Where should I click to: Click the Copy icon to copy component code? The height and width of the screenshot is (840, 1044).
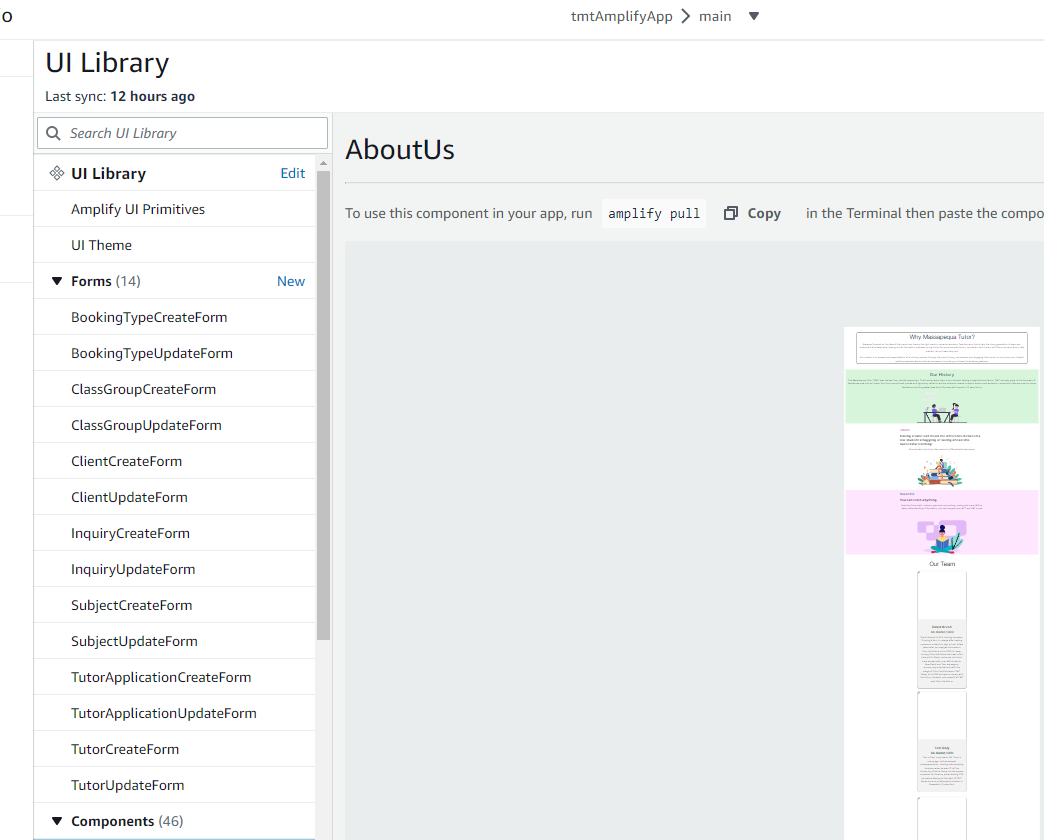(731, 212)
